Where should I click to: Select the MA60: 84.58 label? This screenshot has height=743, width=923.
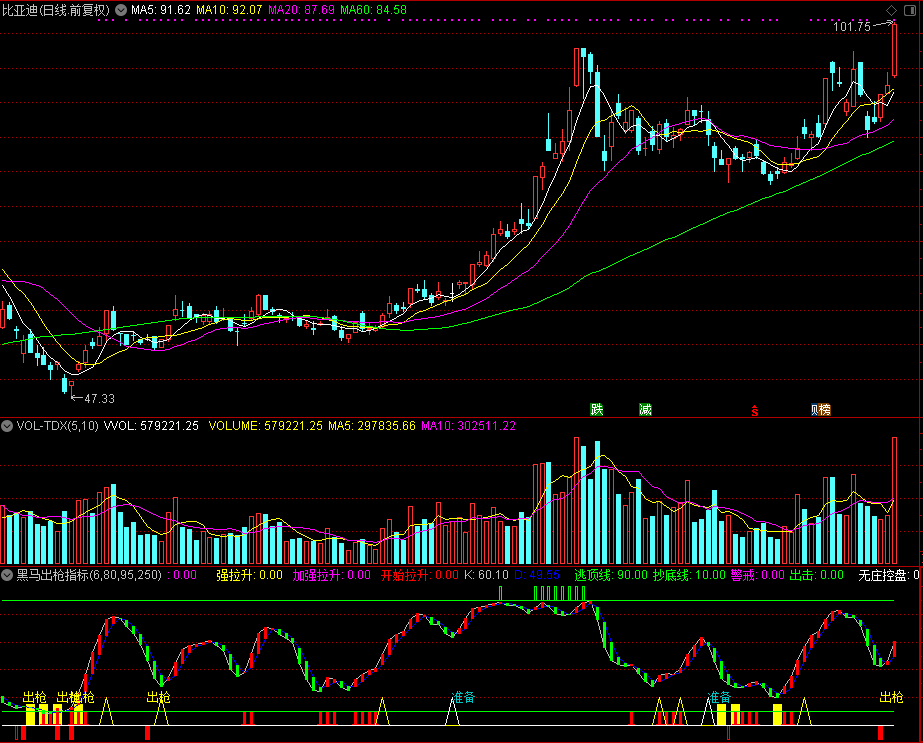coord(373,10)
